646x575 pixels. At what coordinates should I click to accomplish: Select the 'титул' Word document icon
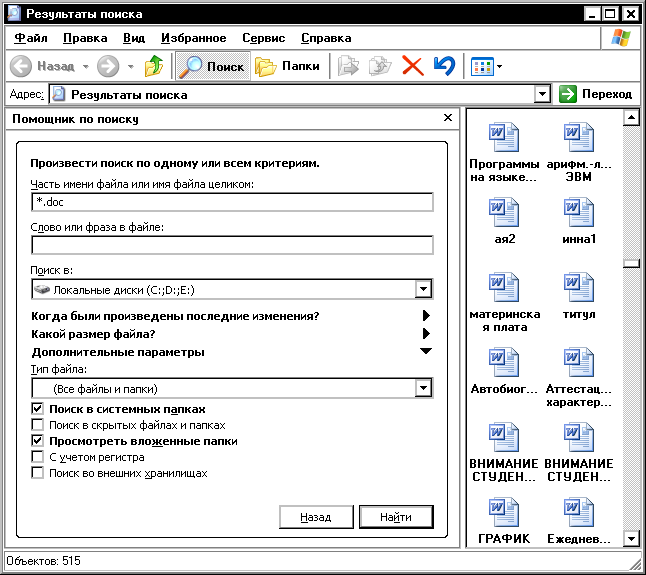[579, 287]
